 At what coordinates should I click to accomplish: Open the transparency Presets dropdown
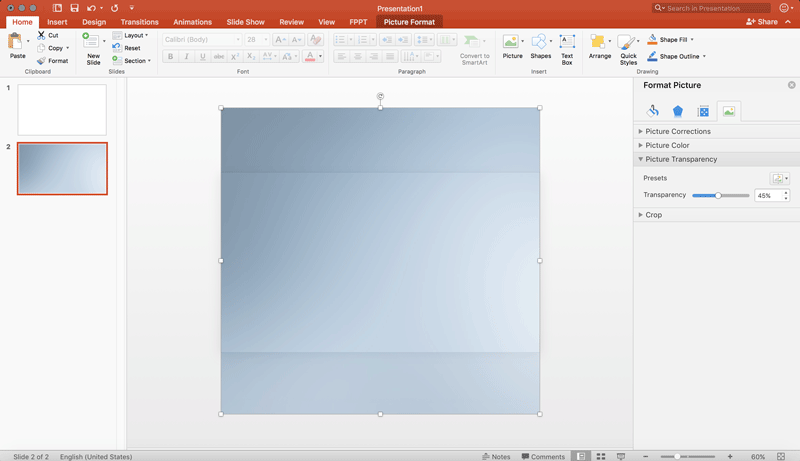(779, 178)
